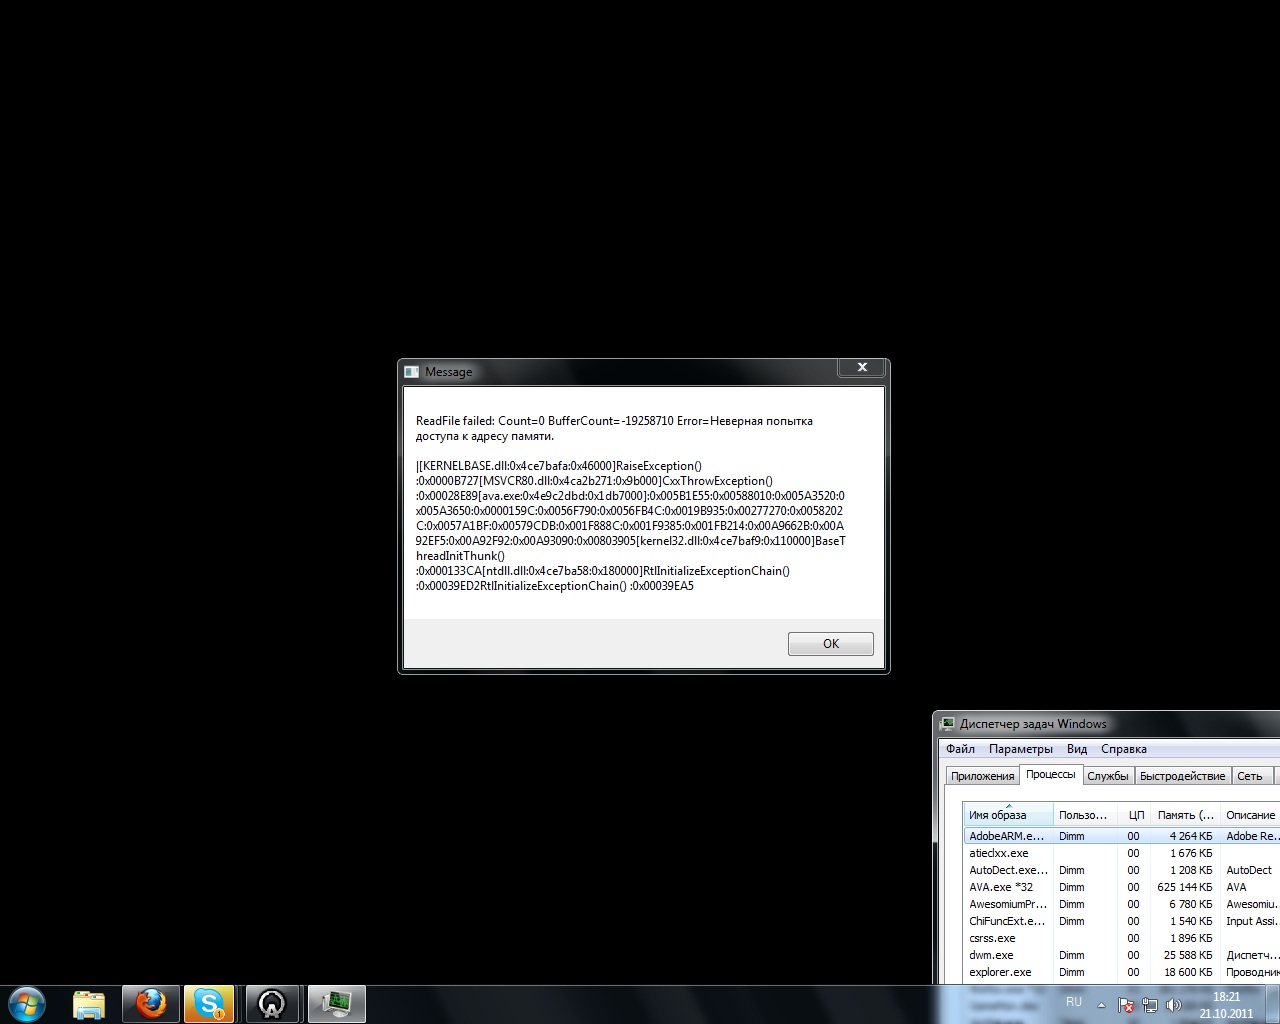
Task: Click the KERNELBASE.dll RaiseException stack line
Action: click(x=559, y=466)
